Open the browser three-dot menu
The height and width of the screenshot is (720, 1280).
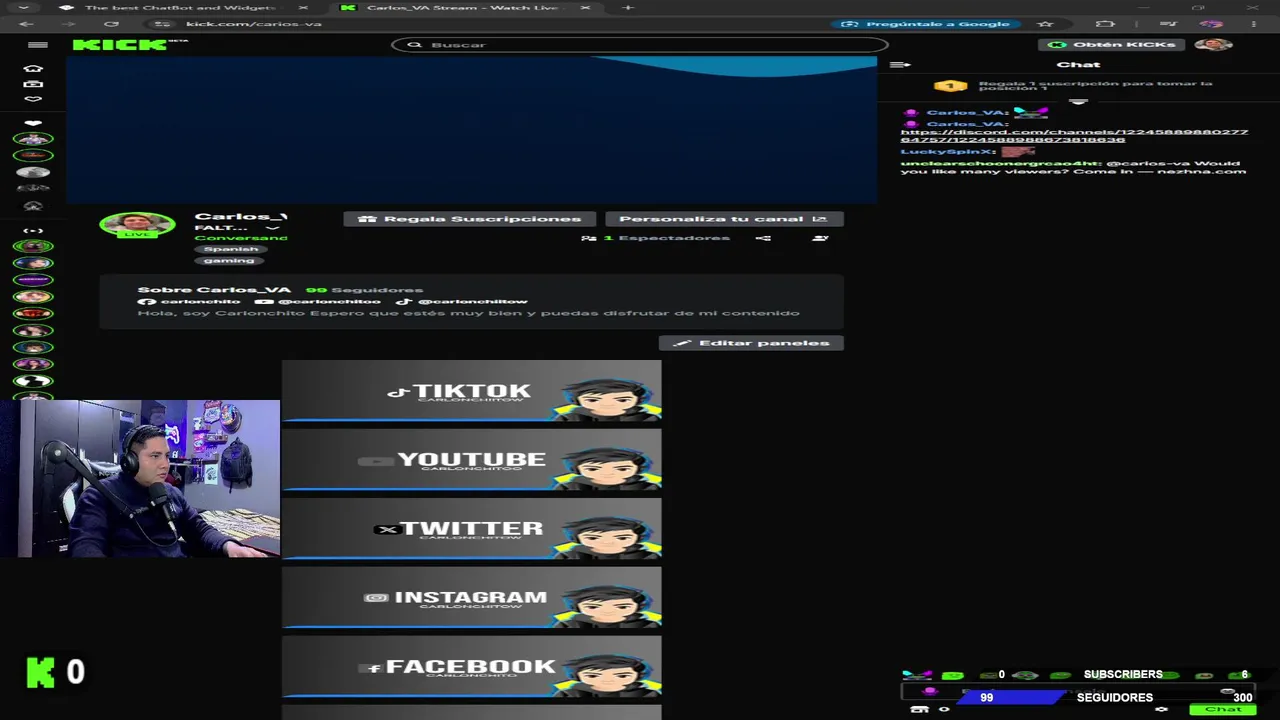click(1253, 23)
